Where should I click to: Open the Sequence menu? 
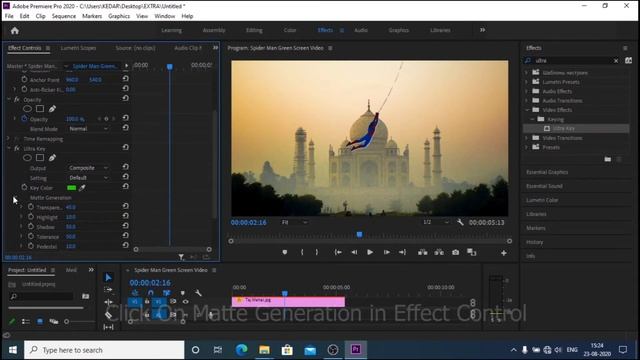coord(64,16)
